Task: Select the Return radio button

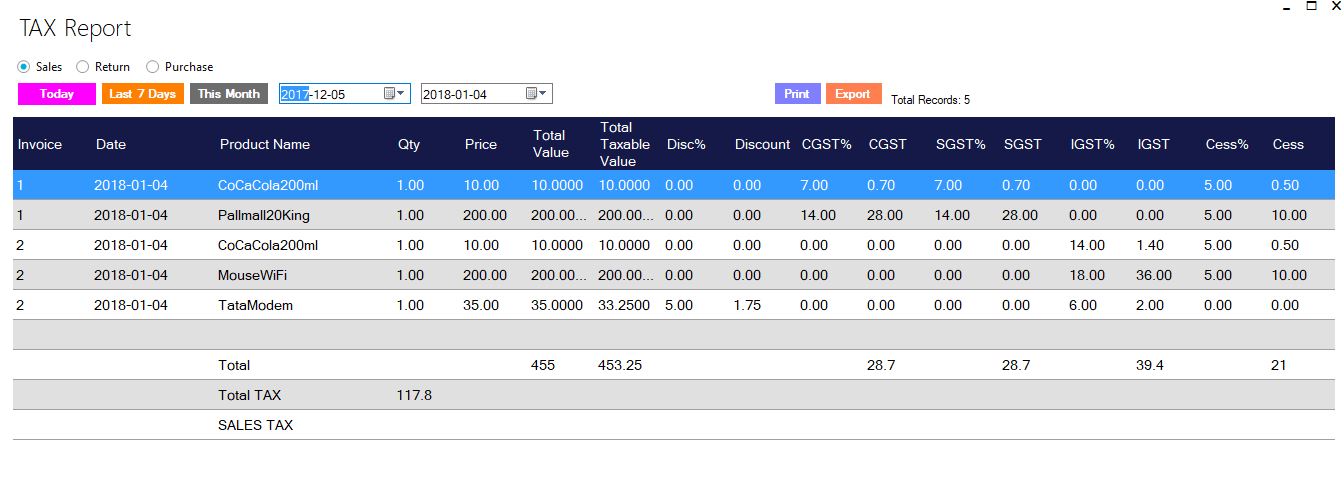Action: tap(83, 67)
